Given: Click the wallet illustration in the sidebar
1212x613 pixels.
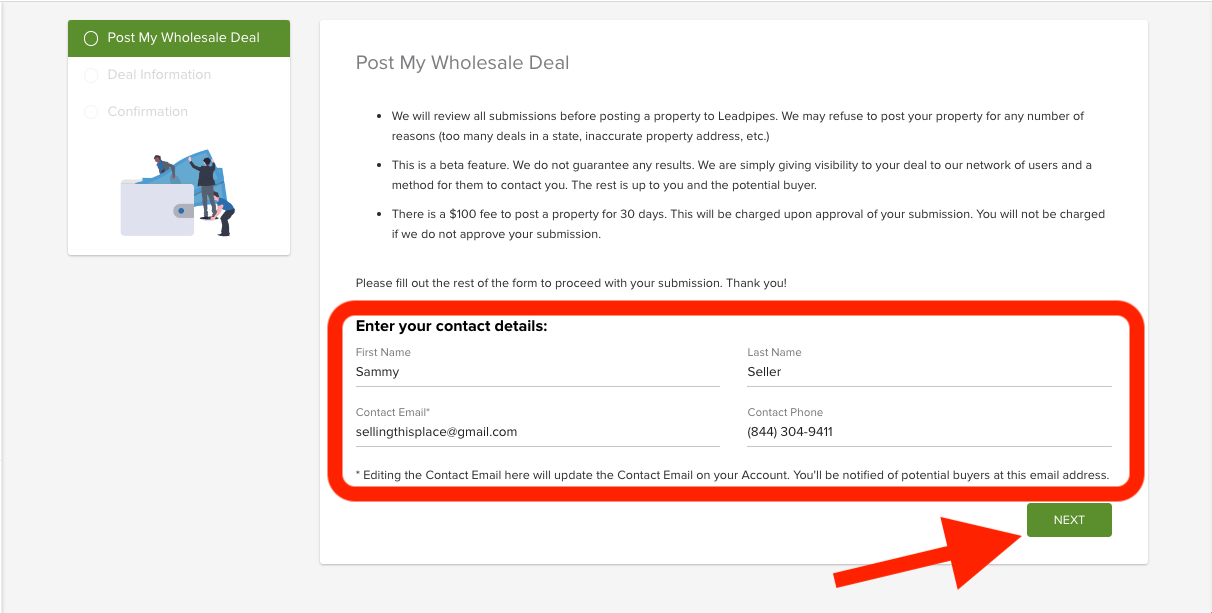Looking at the screenshot, I should [x=179, y=194].
